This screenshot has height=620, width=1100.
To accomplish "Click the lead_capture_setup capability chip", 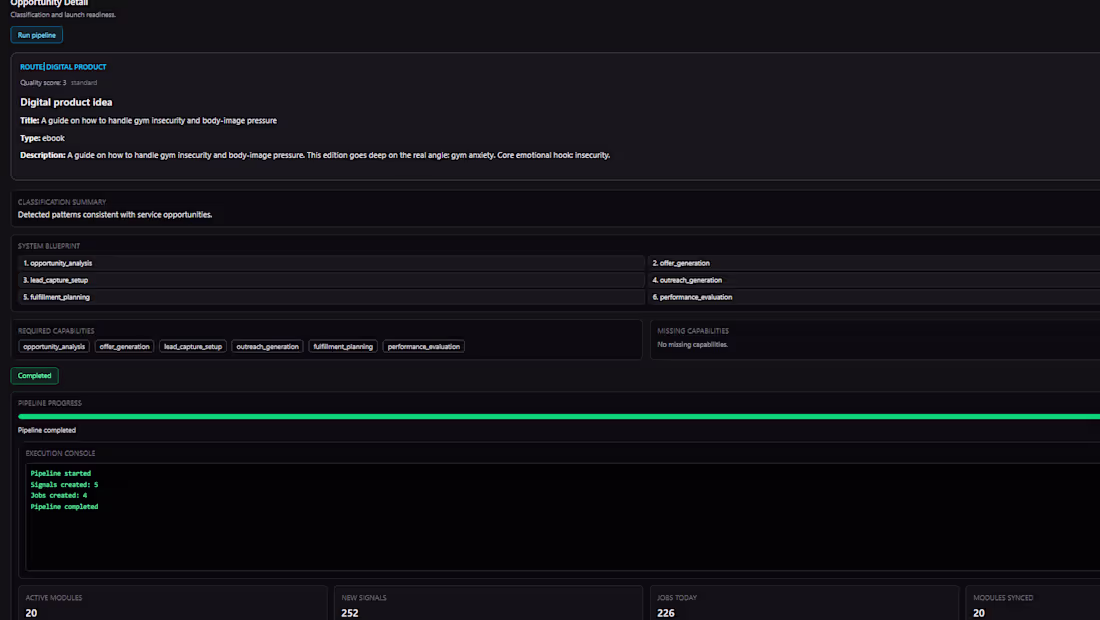I will (x=193, y=346).
